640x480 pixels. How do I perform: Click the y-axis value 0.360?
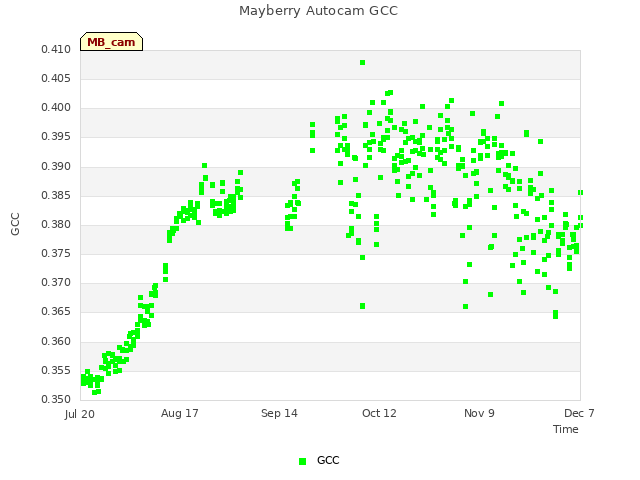coord(56,341)
